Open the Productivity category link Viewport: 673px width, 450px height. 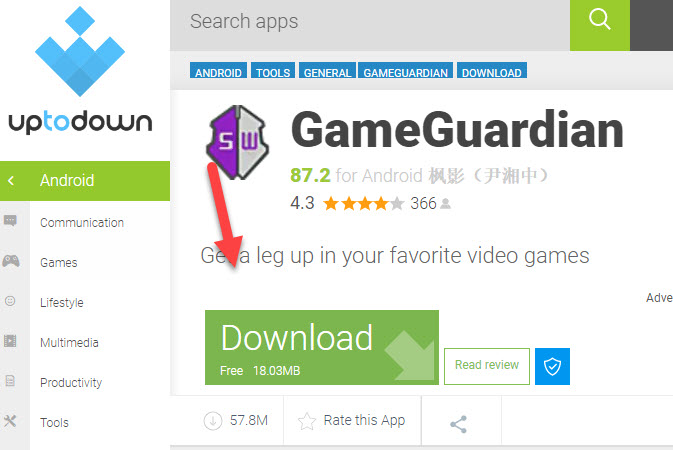point(71,383)
